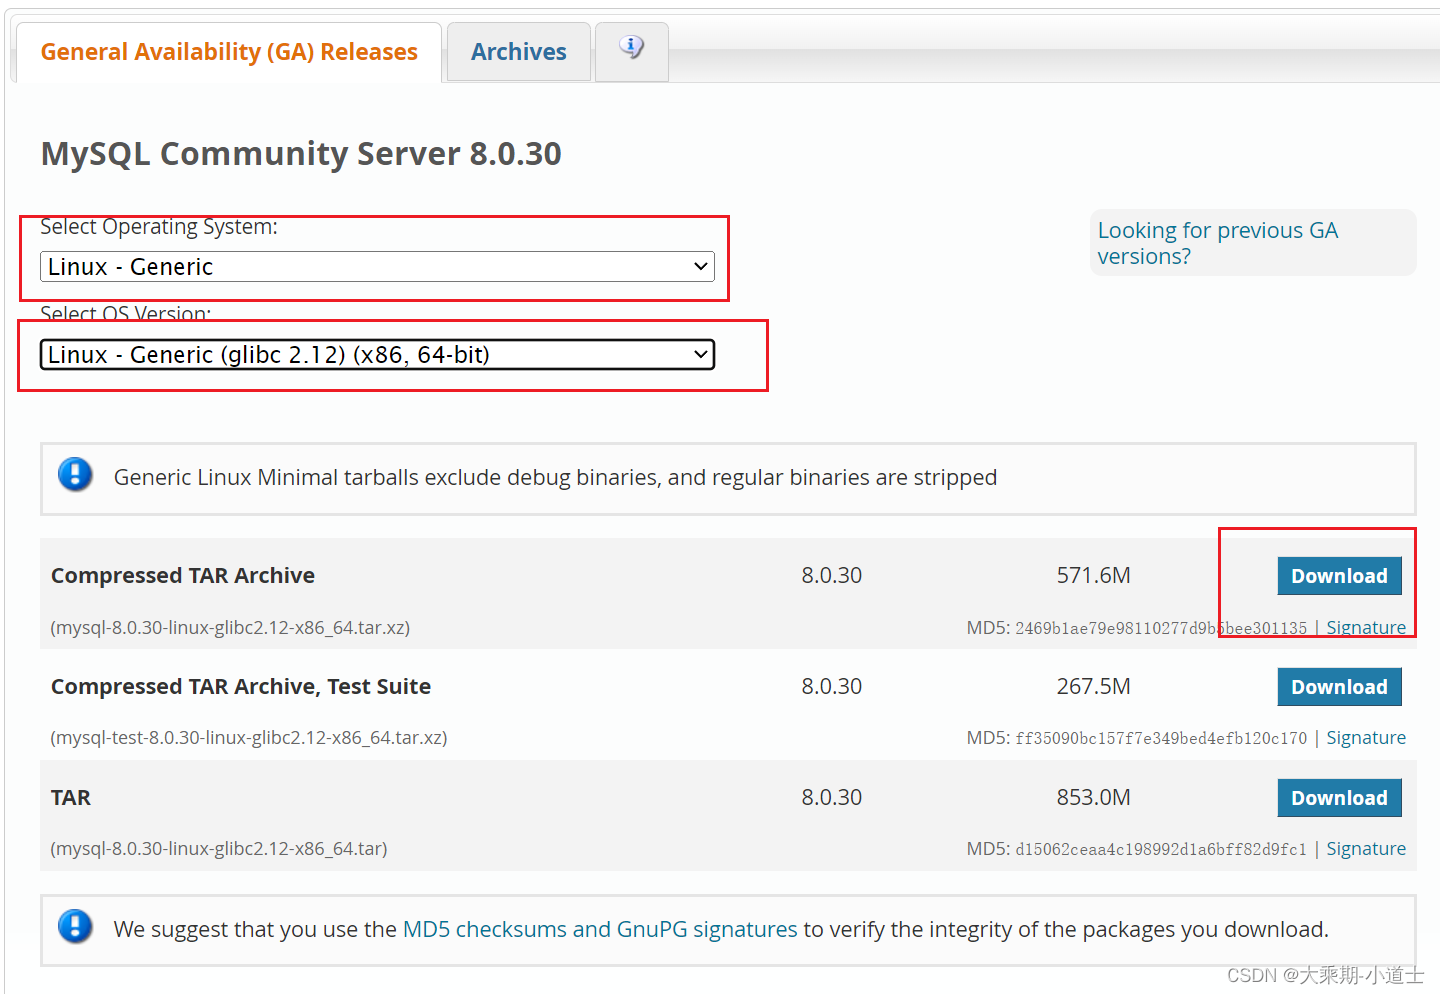Click the Generic Linux Minimal tarballs notice text
This screenshot has width=1440, height=994.
click(555, 478)
